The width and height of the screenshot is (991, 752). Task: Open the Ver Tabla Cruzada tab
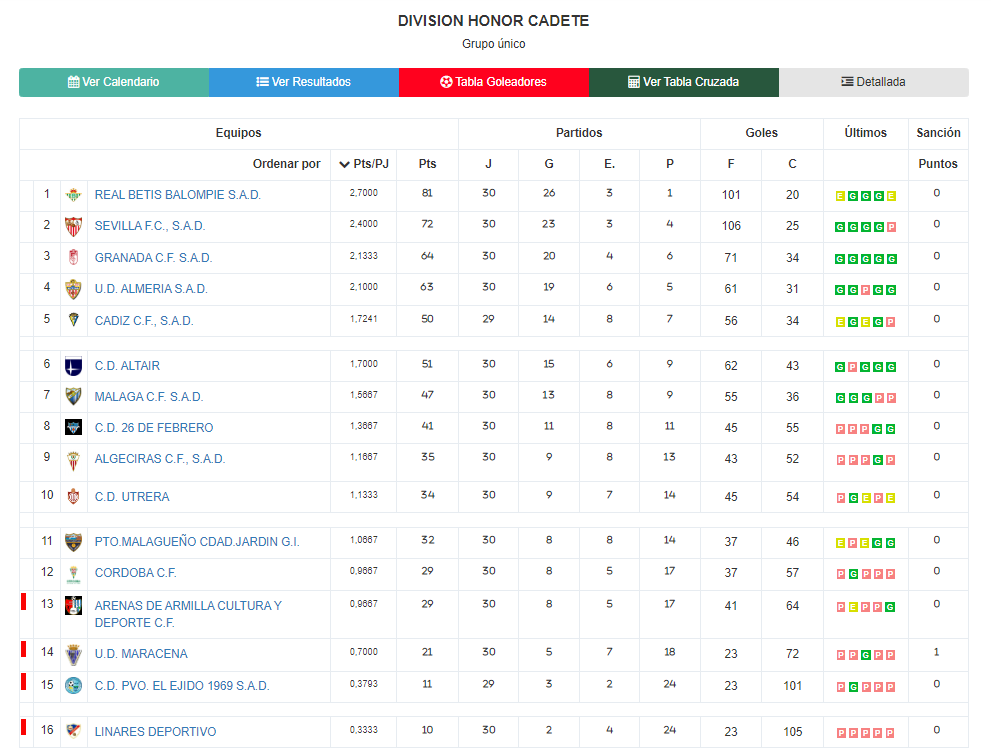tap(684, 82)
